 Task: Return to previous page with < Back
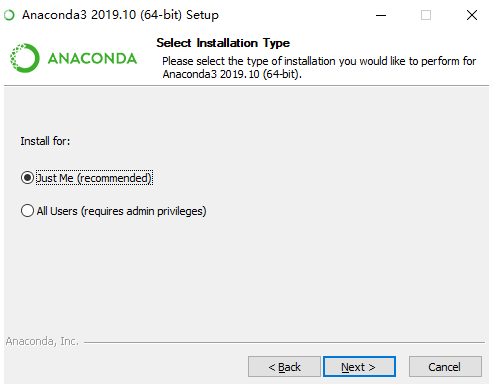[x=284, y=367]
